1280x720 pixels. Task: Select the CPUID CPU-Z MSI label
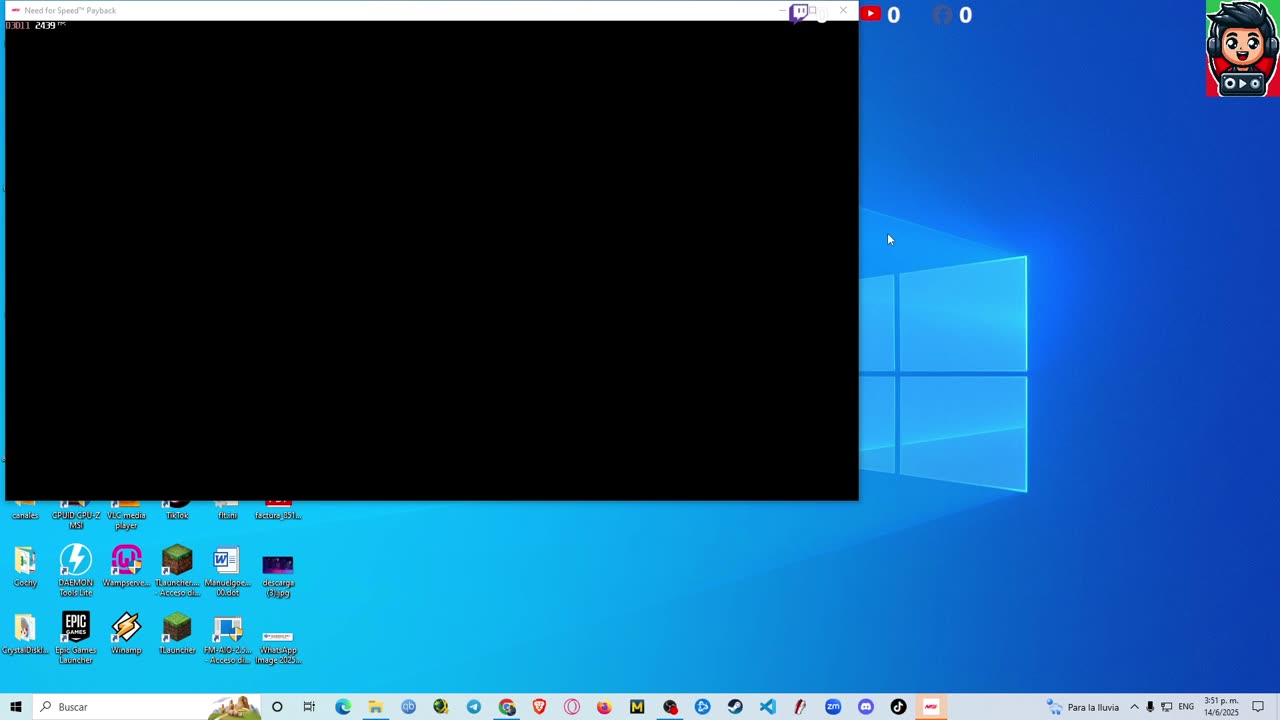click(x=76, y=520)
